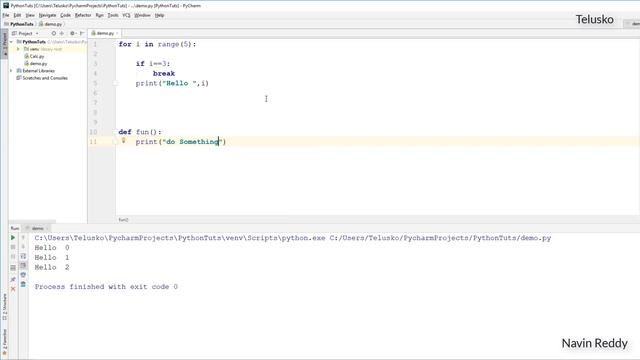Click the "break" keyword on line 4
640x360 pixels.
[164, 73]
